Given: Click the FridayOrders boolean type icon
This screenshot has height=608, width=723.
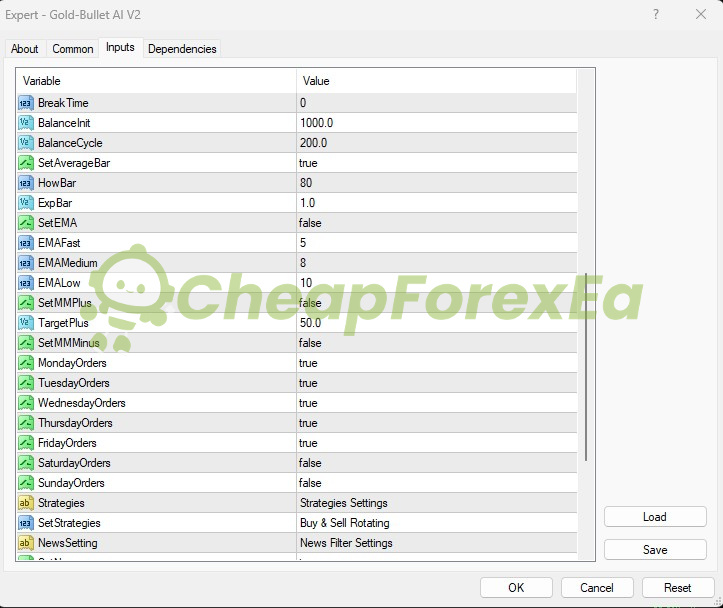Looking at the screenshot, I should pyautogui.click(x=26, y=443).
